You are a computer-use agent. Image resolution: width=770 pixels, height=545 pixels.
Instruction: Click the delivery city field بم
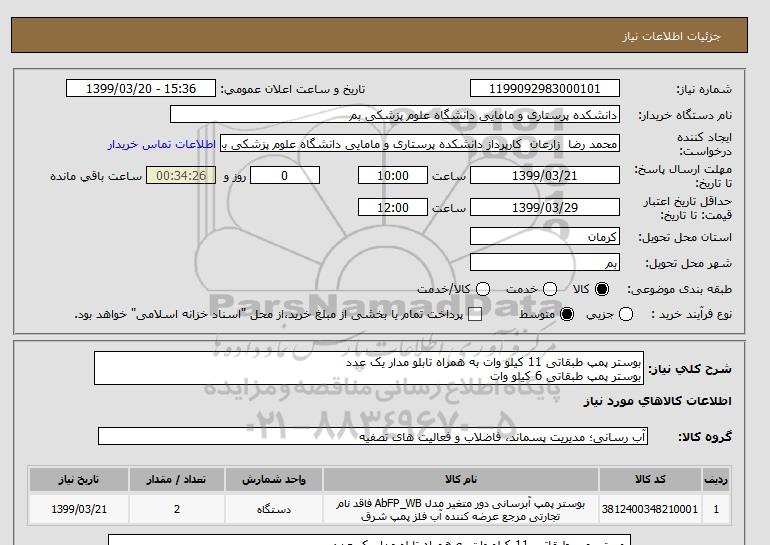point(545,263)
